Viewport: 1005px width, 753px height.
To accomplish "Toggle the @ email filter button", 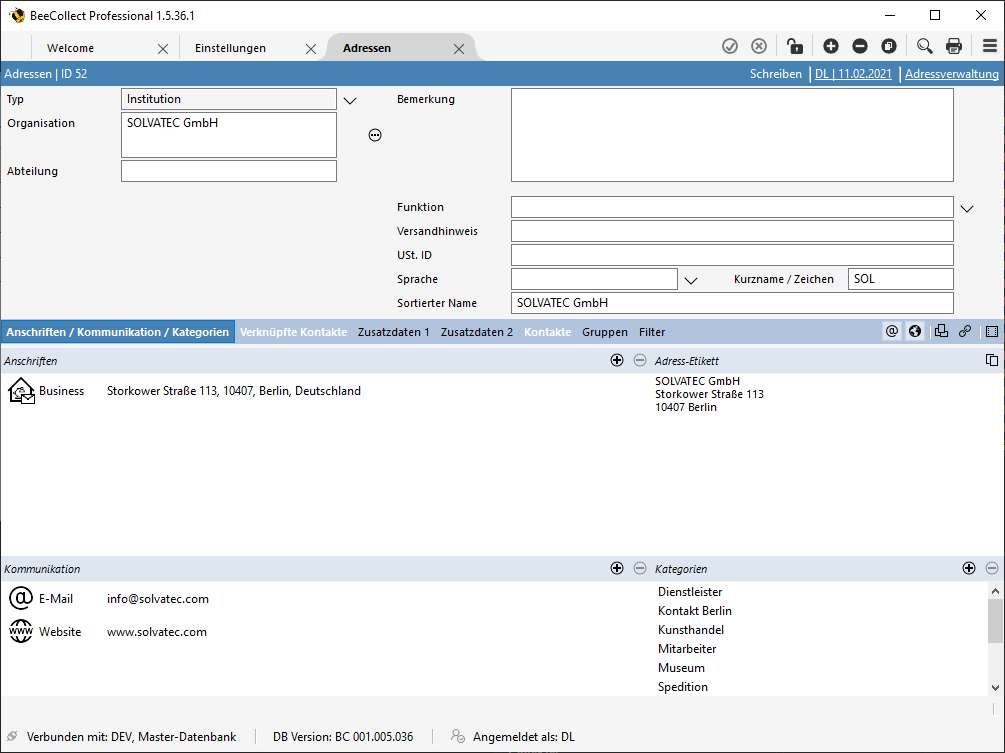I will 892,331.
